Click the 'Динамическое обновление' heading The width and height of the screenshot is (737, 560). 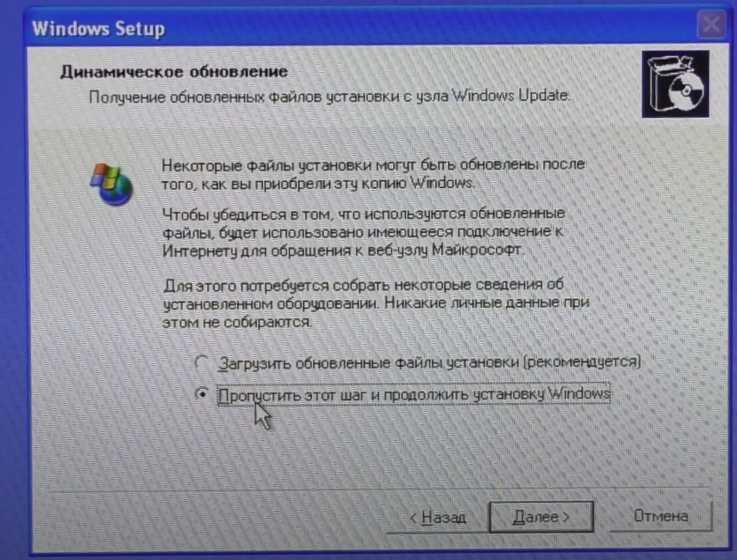pos(174,72)
